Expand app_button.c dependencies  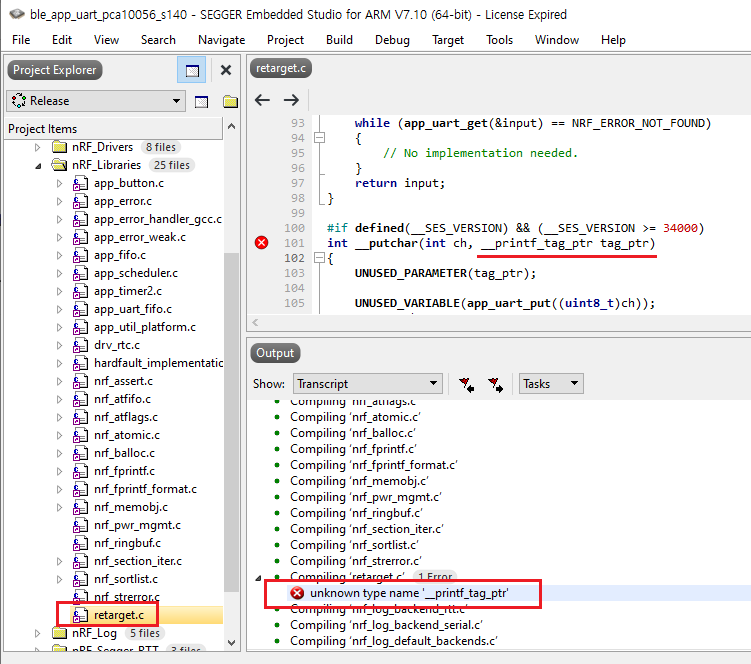pos(59,183)
